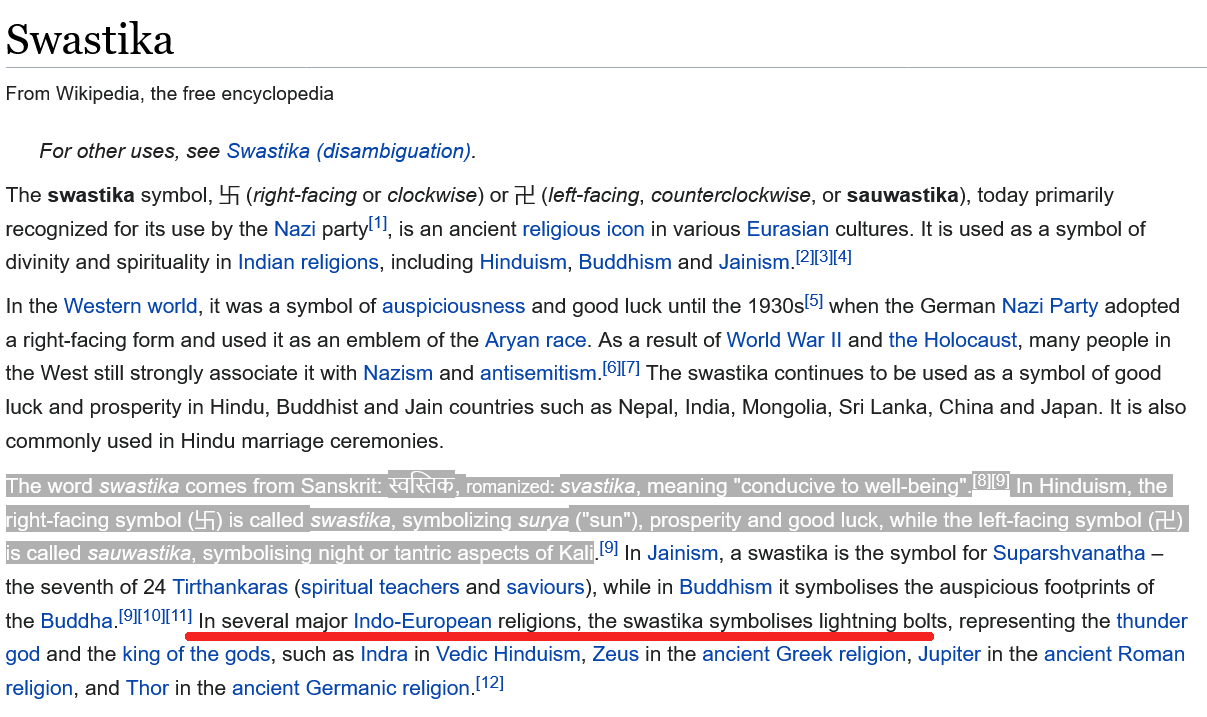
Task: Open the Western world link
Action: click(131, 306)
